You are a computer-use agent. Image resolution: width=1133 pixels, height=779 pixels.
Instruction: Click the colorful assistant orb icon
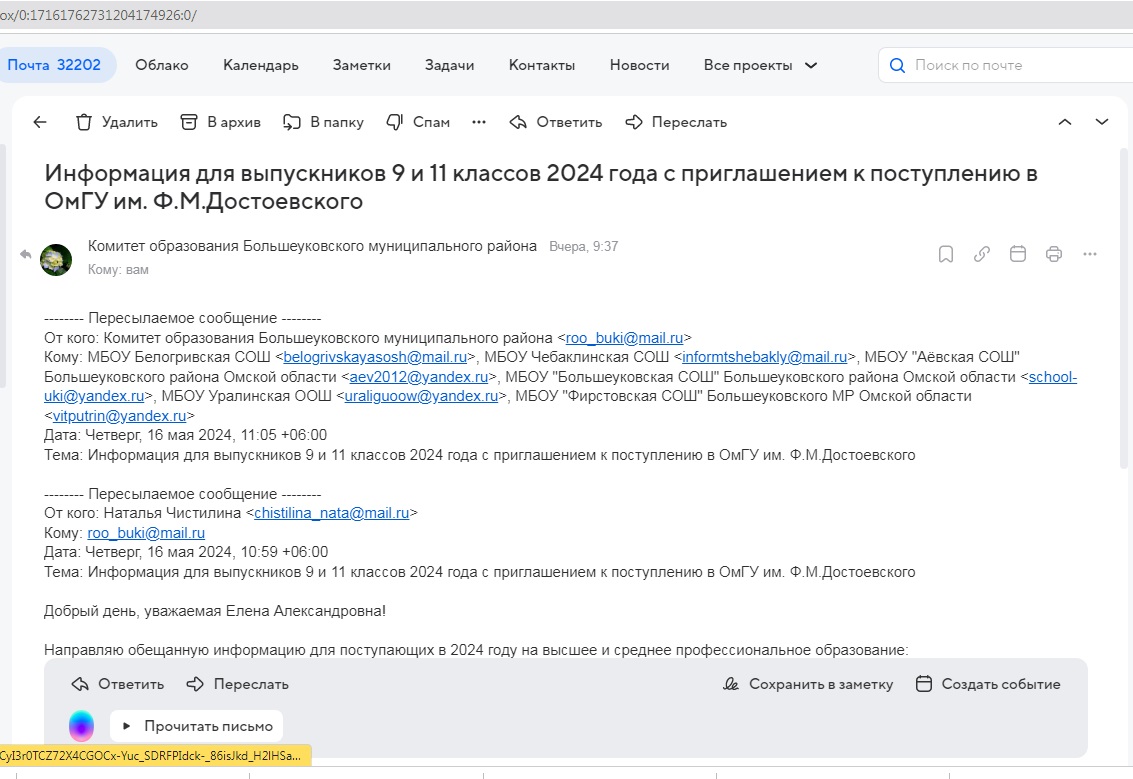click(81, 726)
